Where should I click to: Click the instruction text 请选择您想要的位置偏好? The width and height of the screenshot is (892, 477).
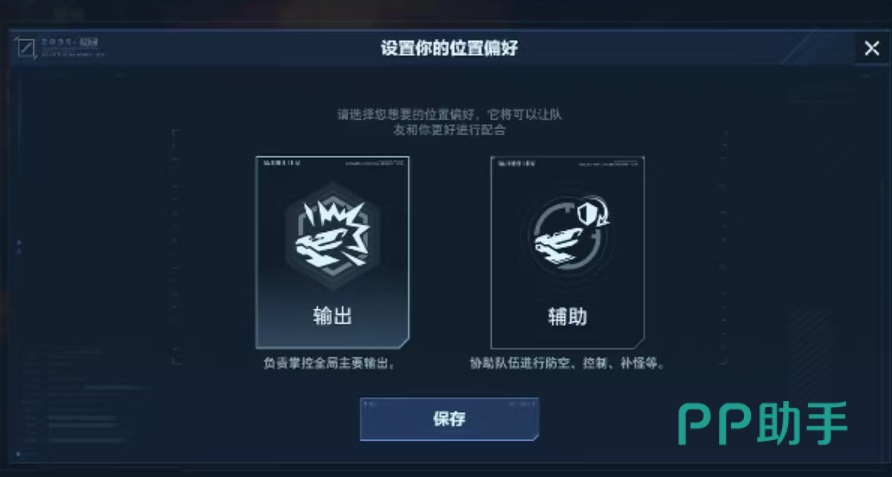point(449,122)
